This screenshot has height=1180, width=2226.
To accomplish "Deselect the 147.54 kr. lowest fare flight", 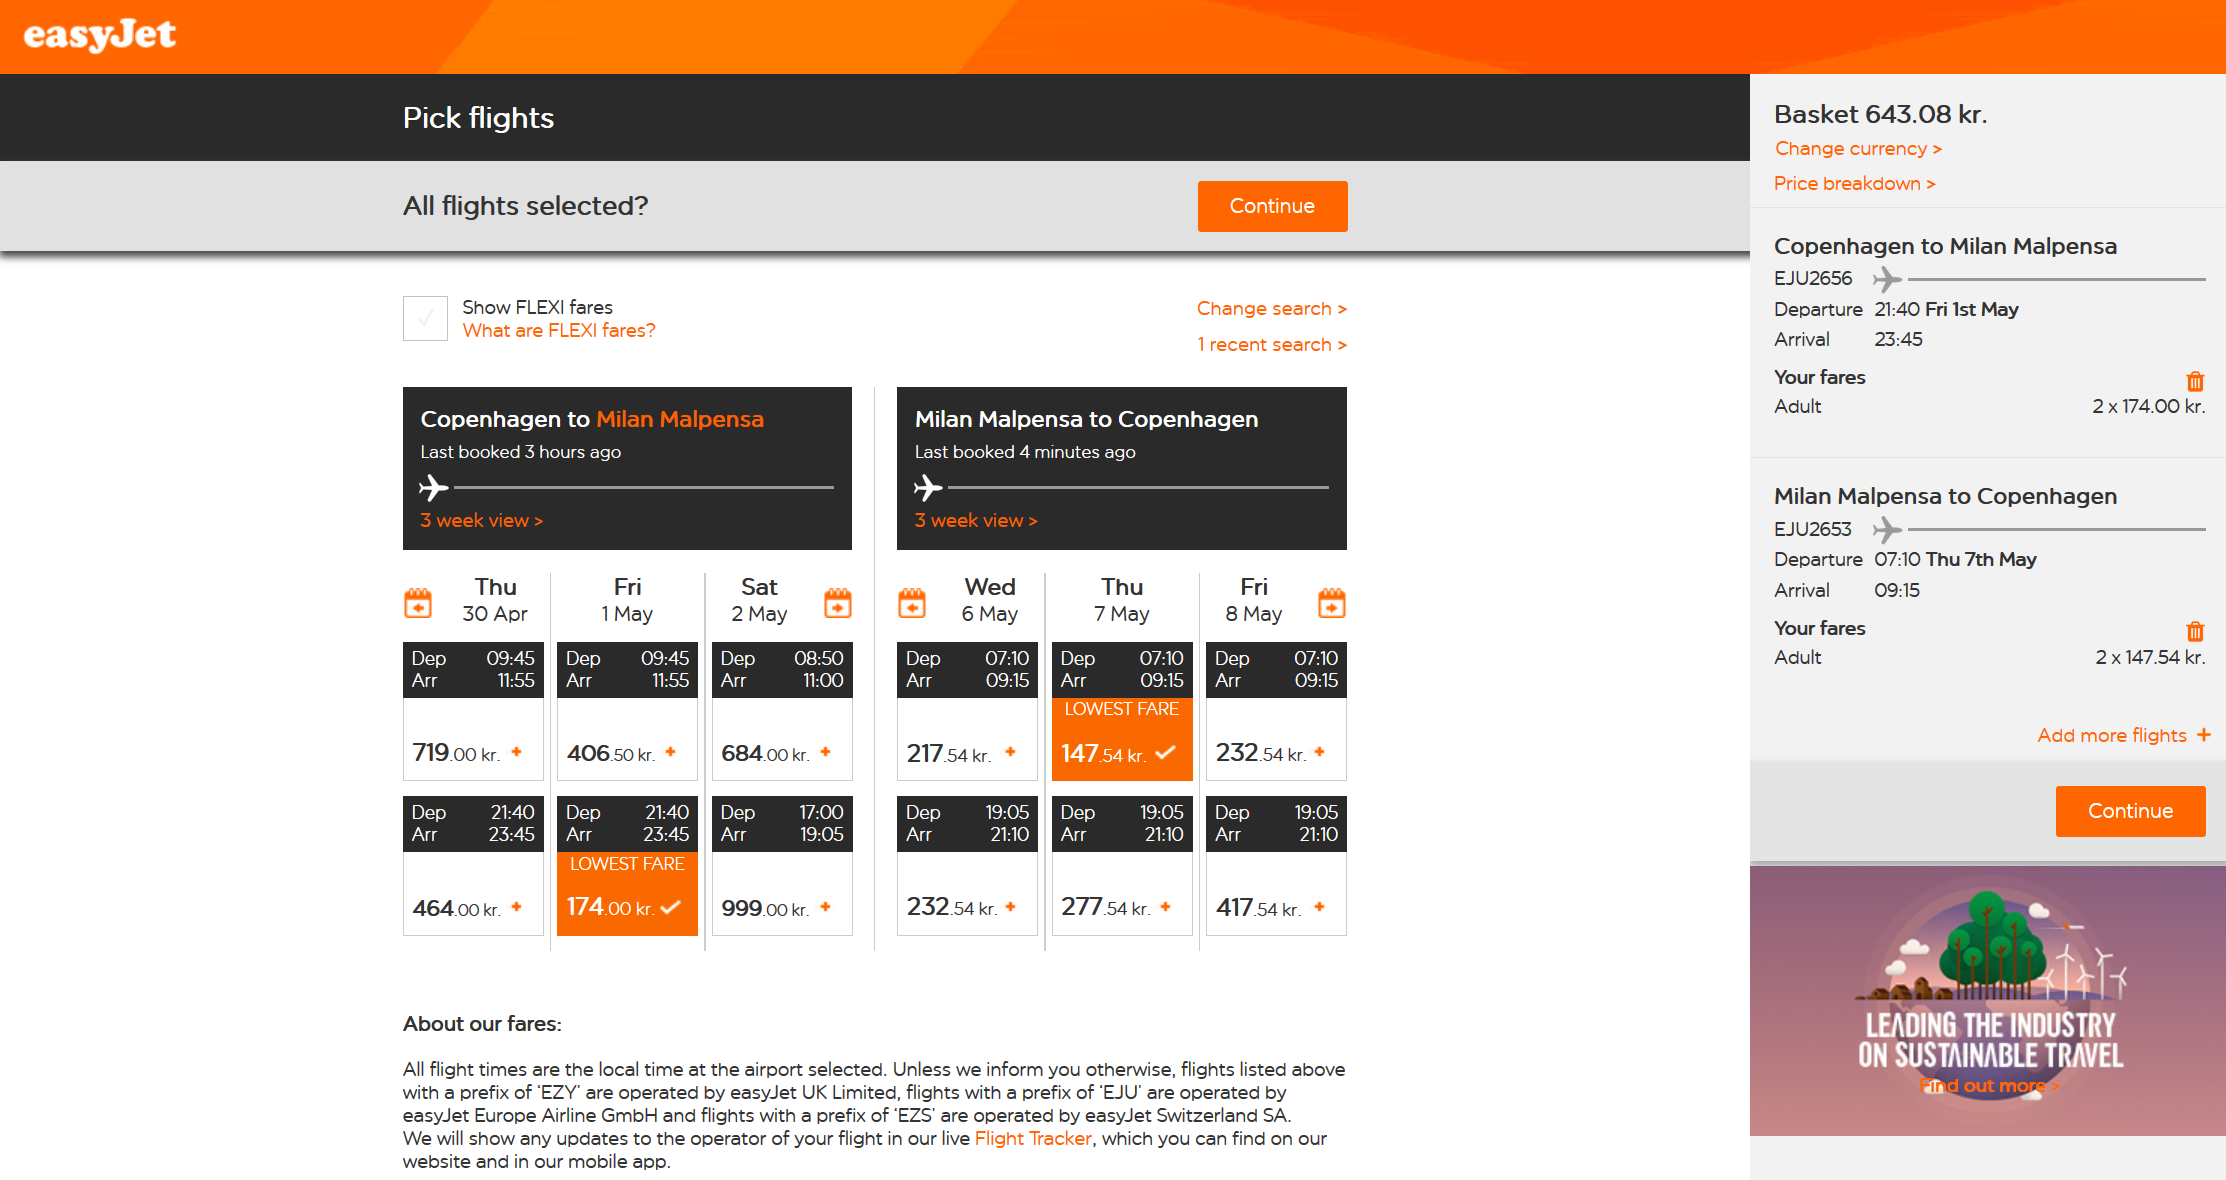I will click(x=1121, y=753).
